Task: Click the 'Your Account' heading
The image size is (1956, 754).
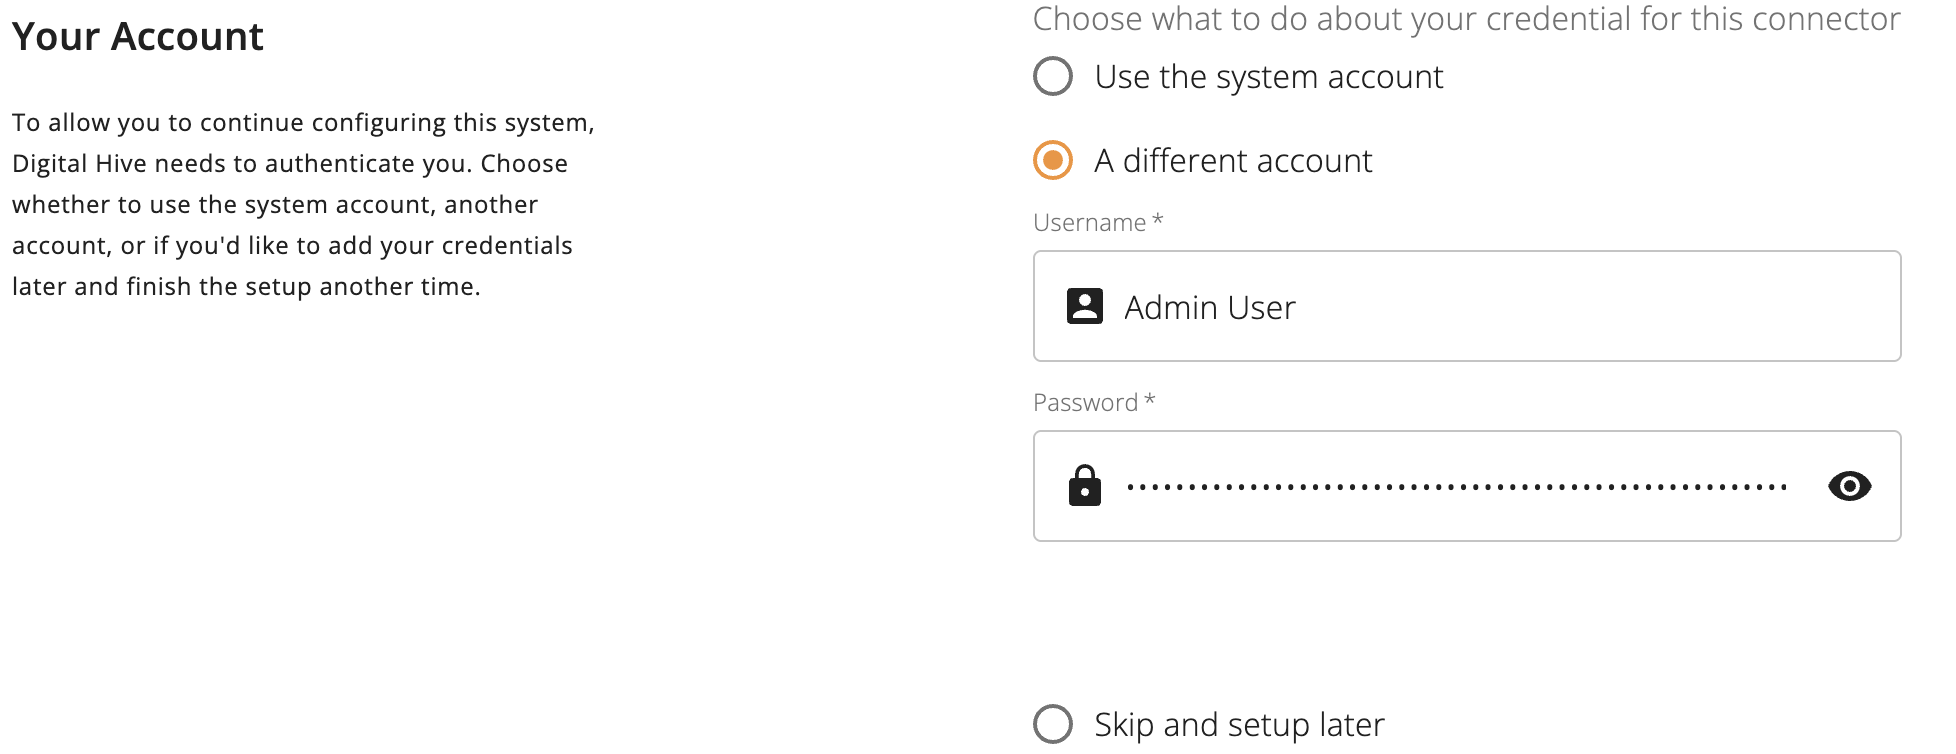Action: 138,37
